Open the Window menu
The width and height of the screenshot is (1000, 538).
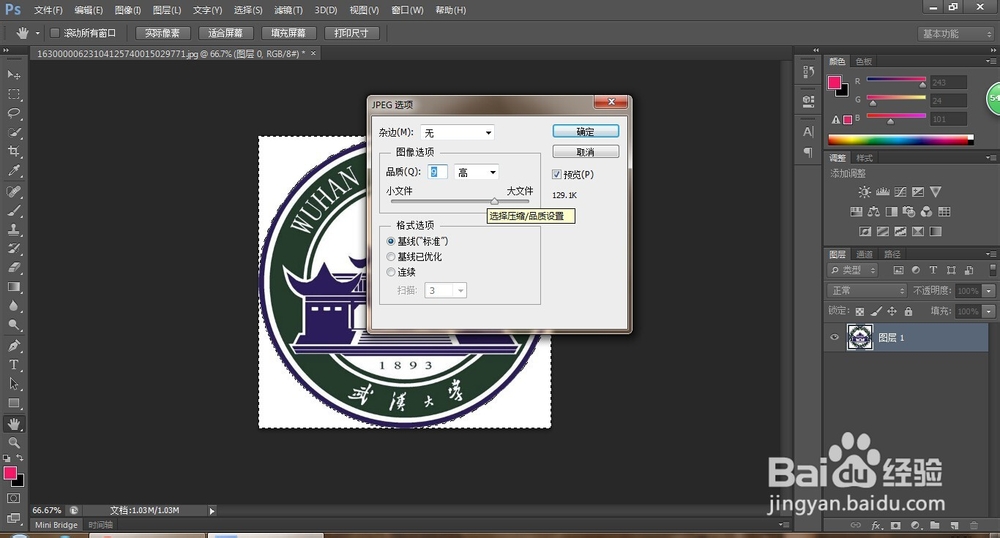pos(407,10)
